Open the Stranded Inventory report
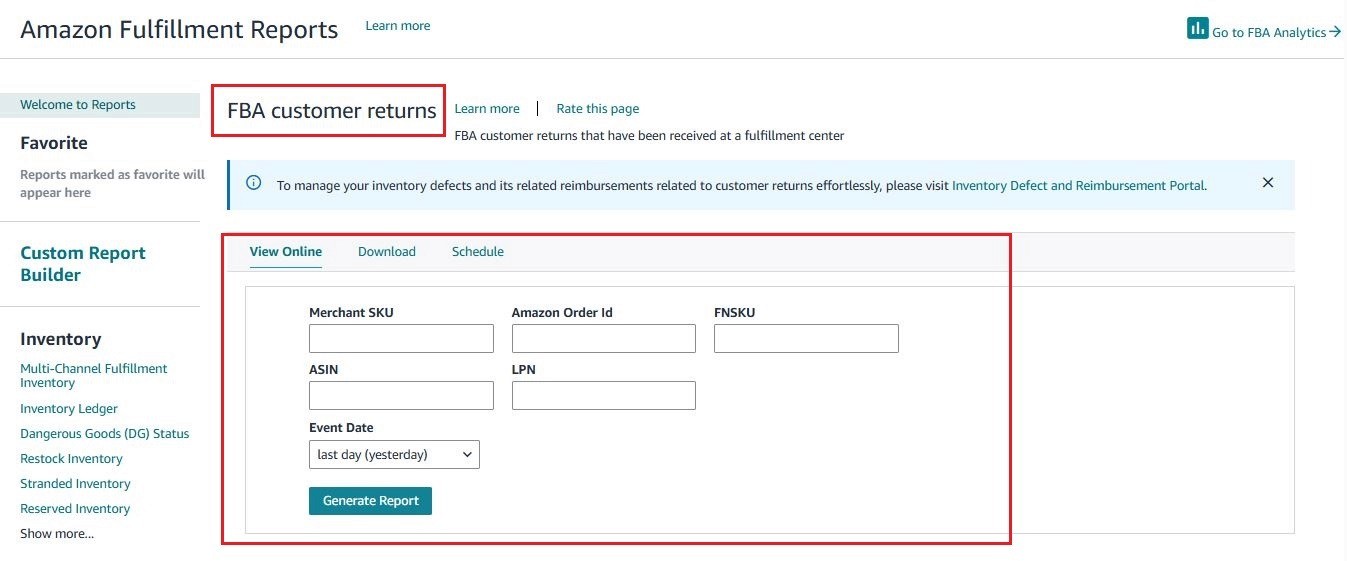The height and width of the screenshot is (561, 1347). 75,484
